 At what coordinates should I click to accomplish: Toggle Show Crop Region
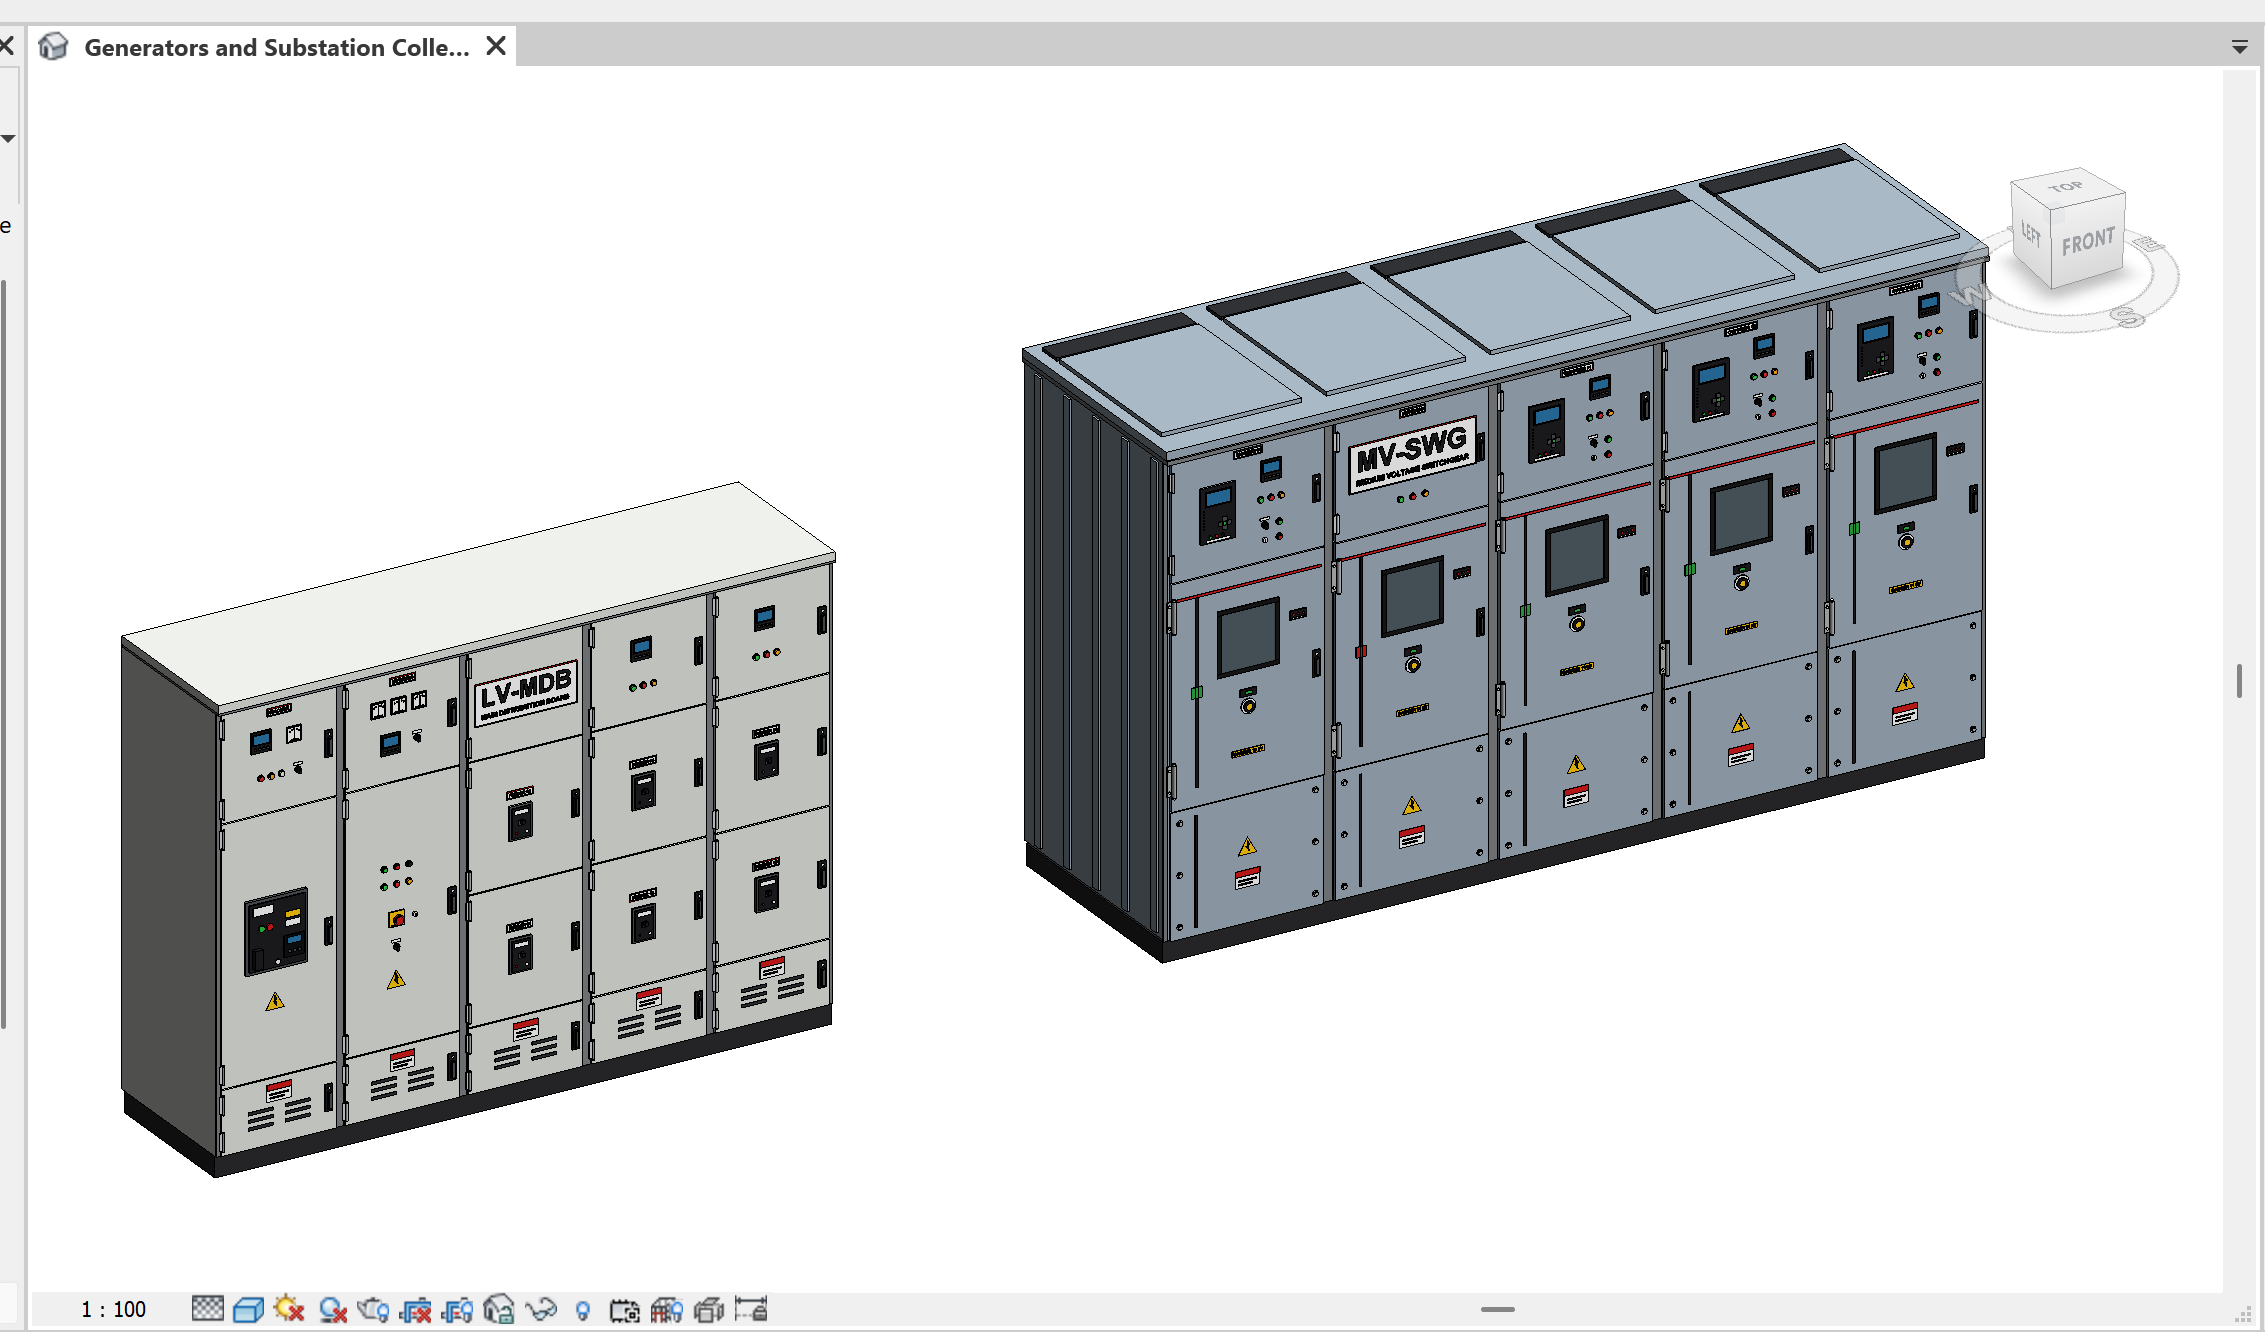[x=457, y=1309]
